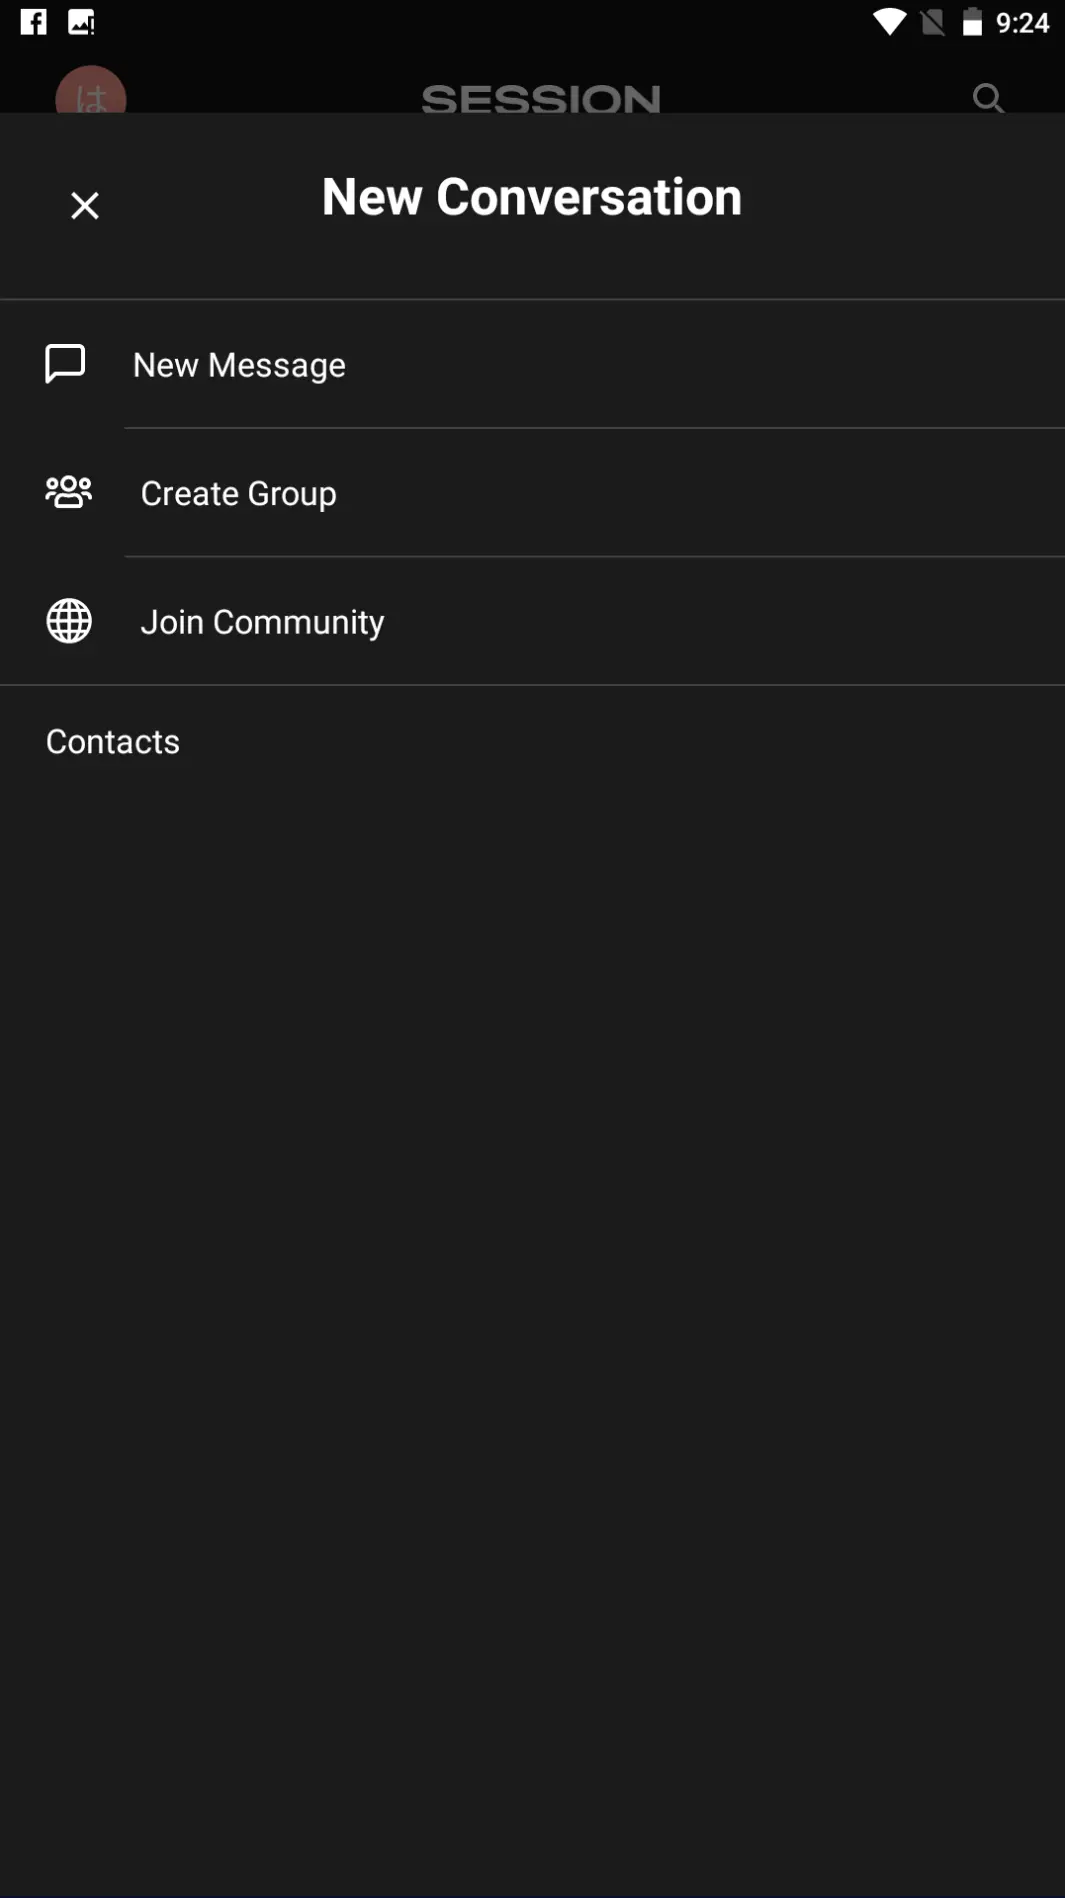
Task: Close the New Conversation sheet
Action: pos(85,206)
